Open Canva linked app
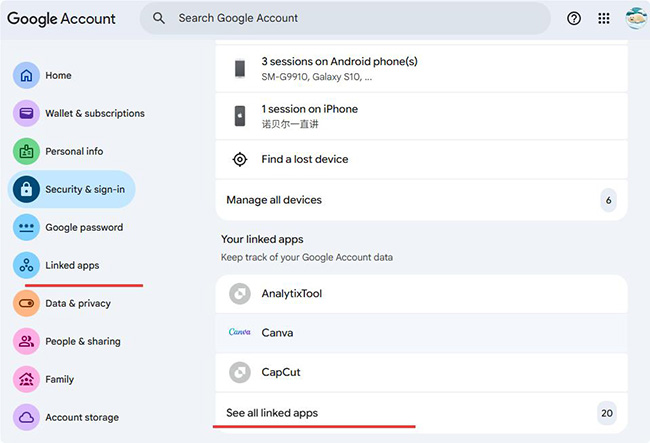Viewport: 650px width, 443px height. pos(421,333)
